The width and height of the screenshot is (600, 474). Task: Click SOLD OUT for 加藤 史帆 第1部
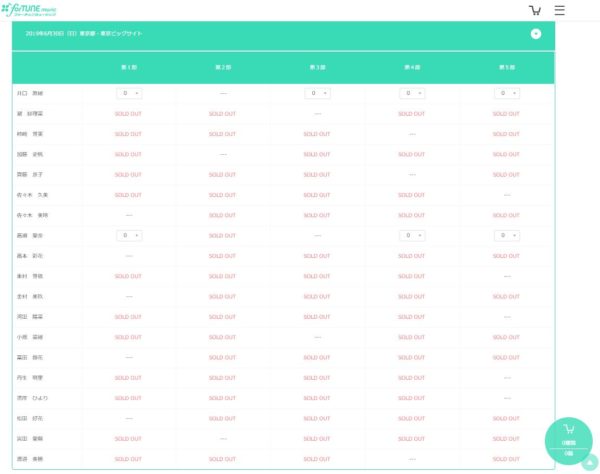(x=128, y=155)
